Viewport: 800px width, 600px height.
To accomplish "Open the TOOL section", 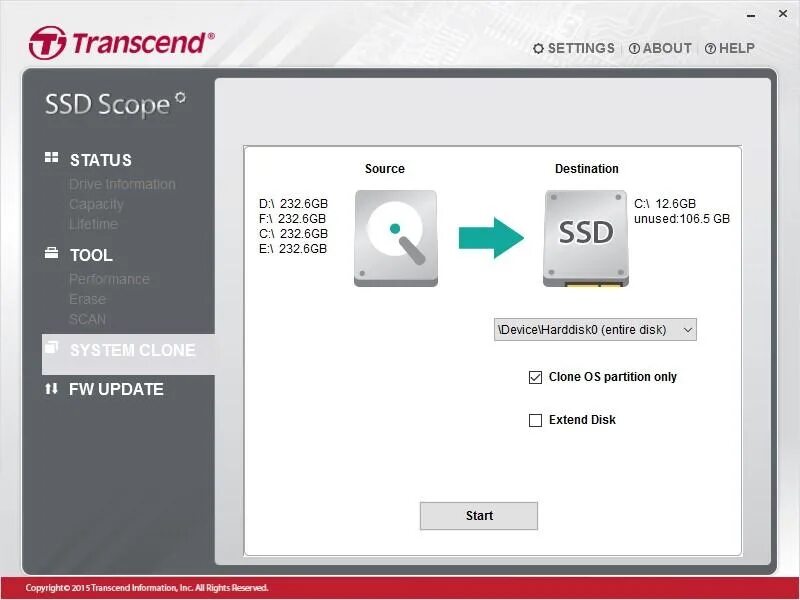I will point(91,255).
